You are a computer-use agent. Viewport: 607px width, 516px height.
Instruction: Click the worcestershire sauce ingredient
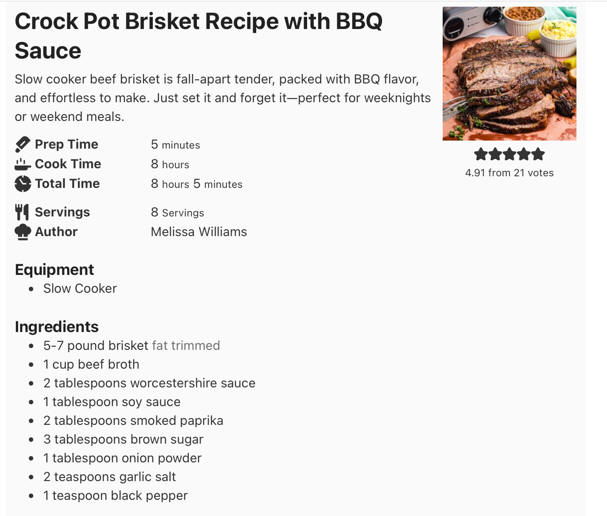[149, 383]
